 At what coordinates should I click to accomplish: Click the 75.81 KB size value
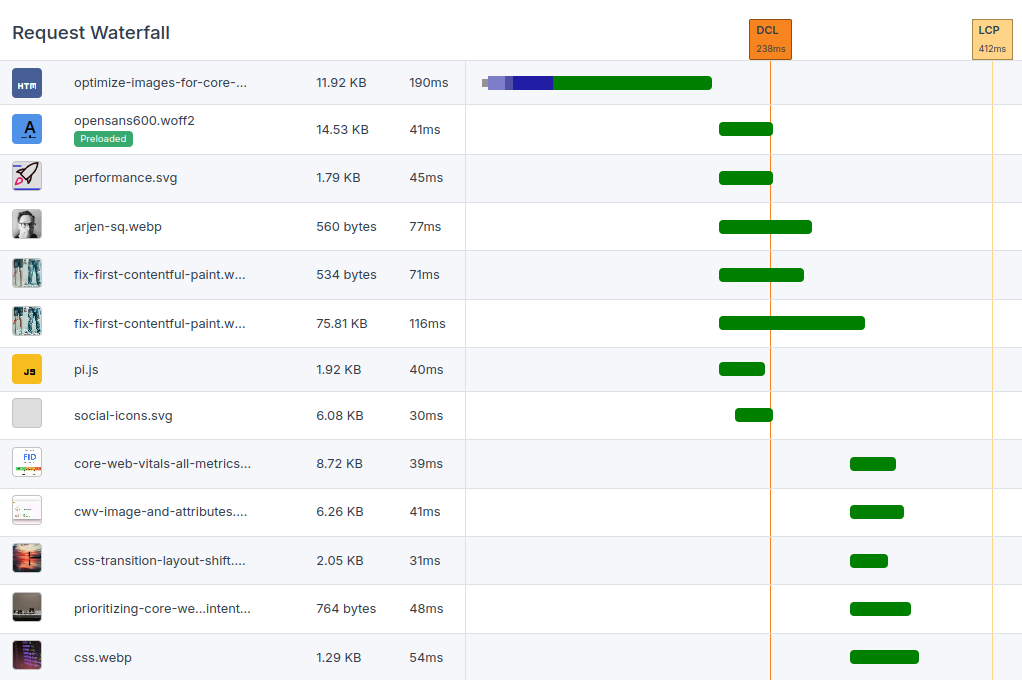point(341,323)
